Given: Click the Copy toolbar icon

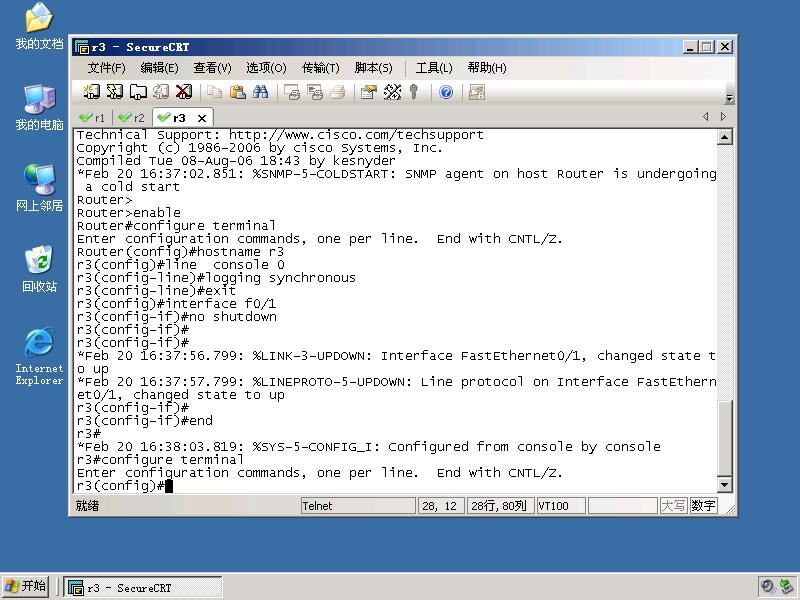Looking at the screenshot, I should click(x=214, y=92).
